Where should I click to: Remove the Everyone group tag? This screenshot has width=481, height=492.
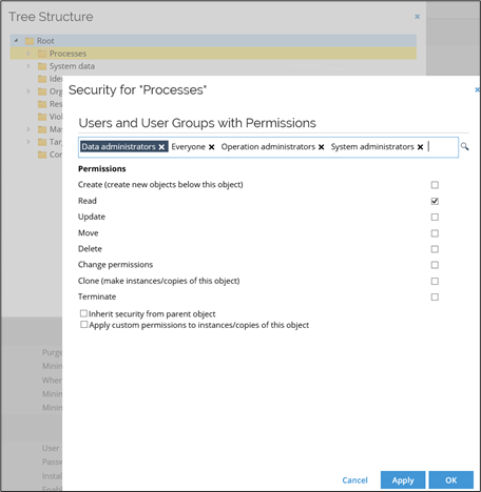coord(211,147)
